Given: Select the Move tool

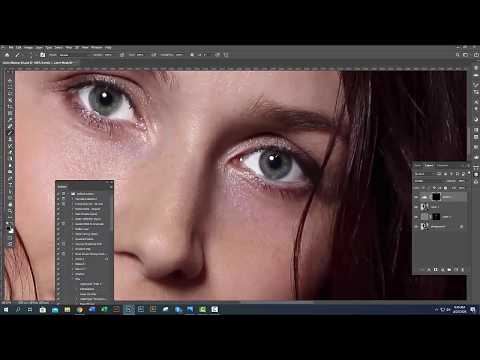Looking at the screenshot, I should (10, 80).
